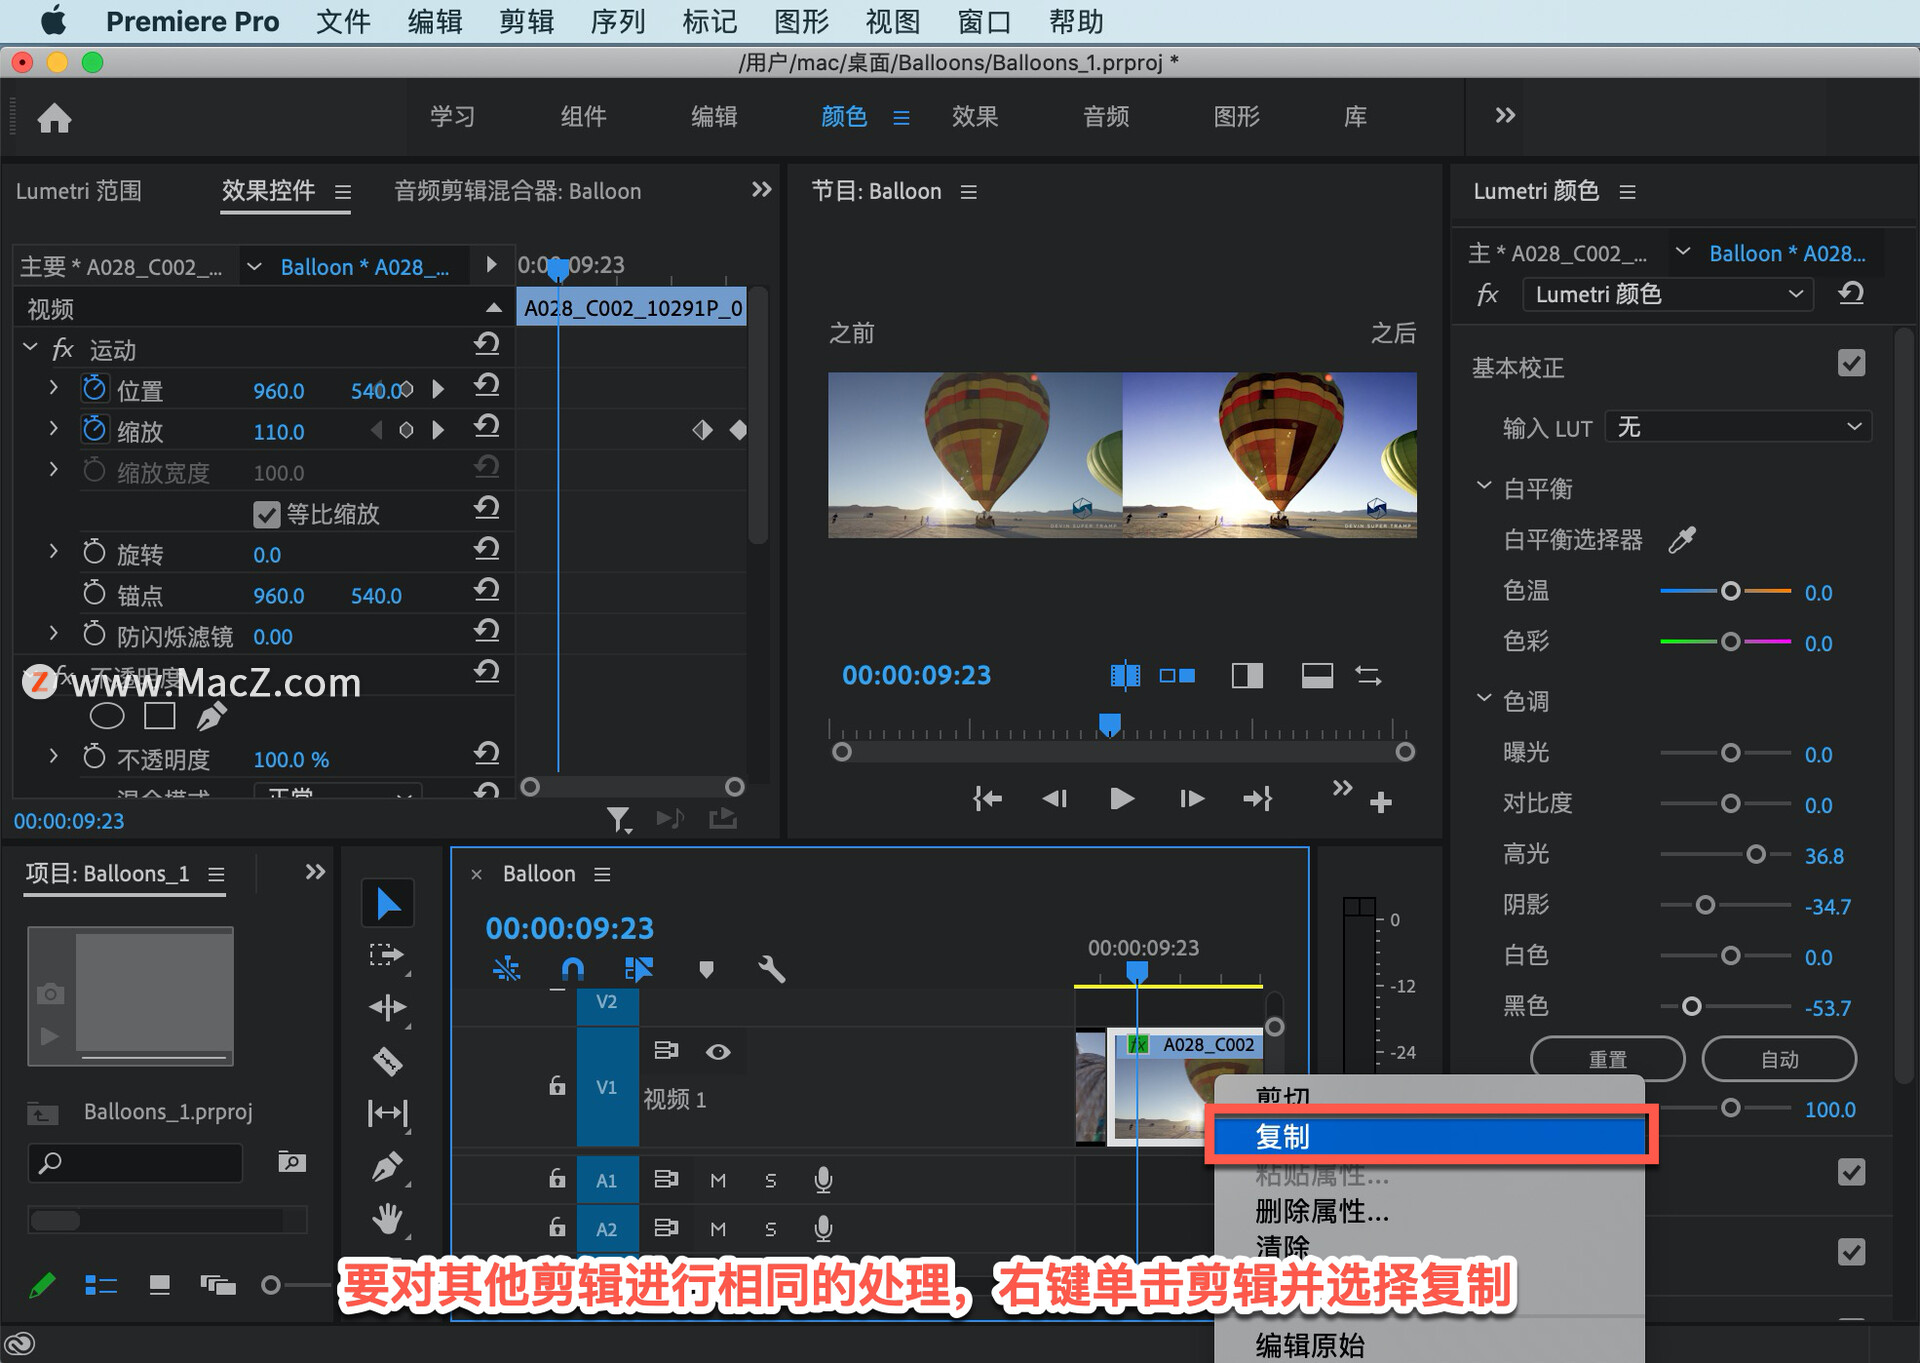Screen dimensions: 1920x1363
Task: Adjust the 高光 slider handle
Action: [1755, 854]
